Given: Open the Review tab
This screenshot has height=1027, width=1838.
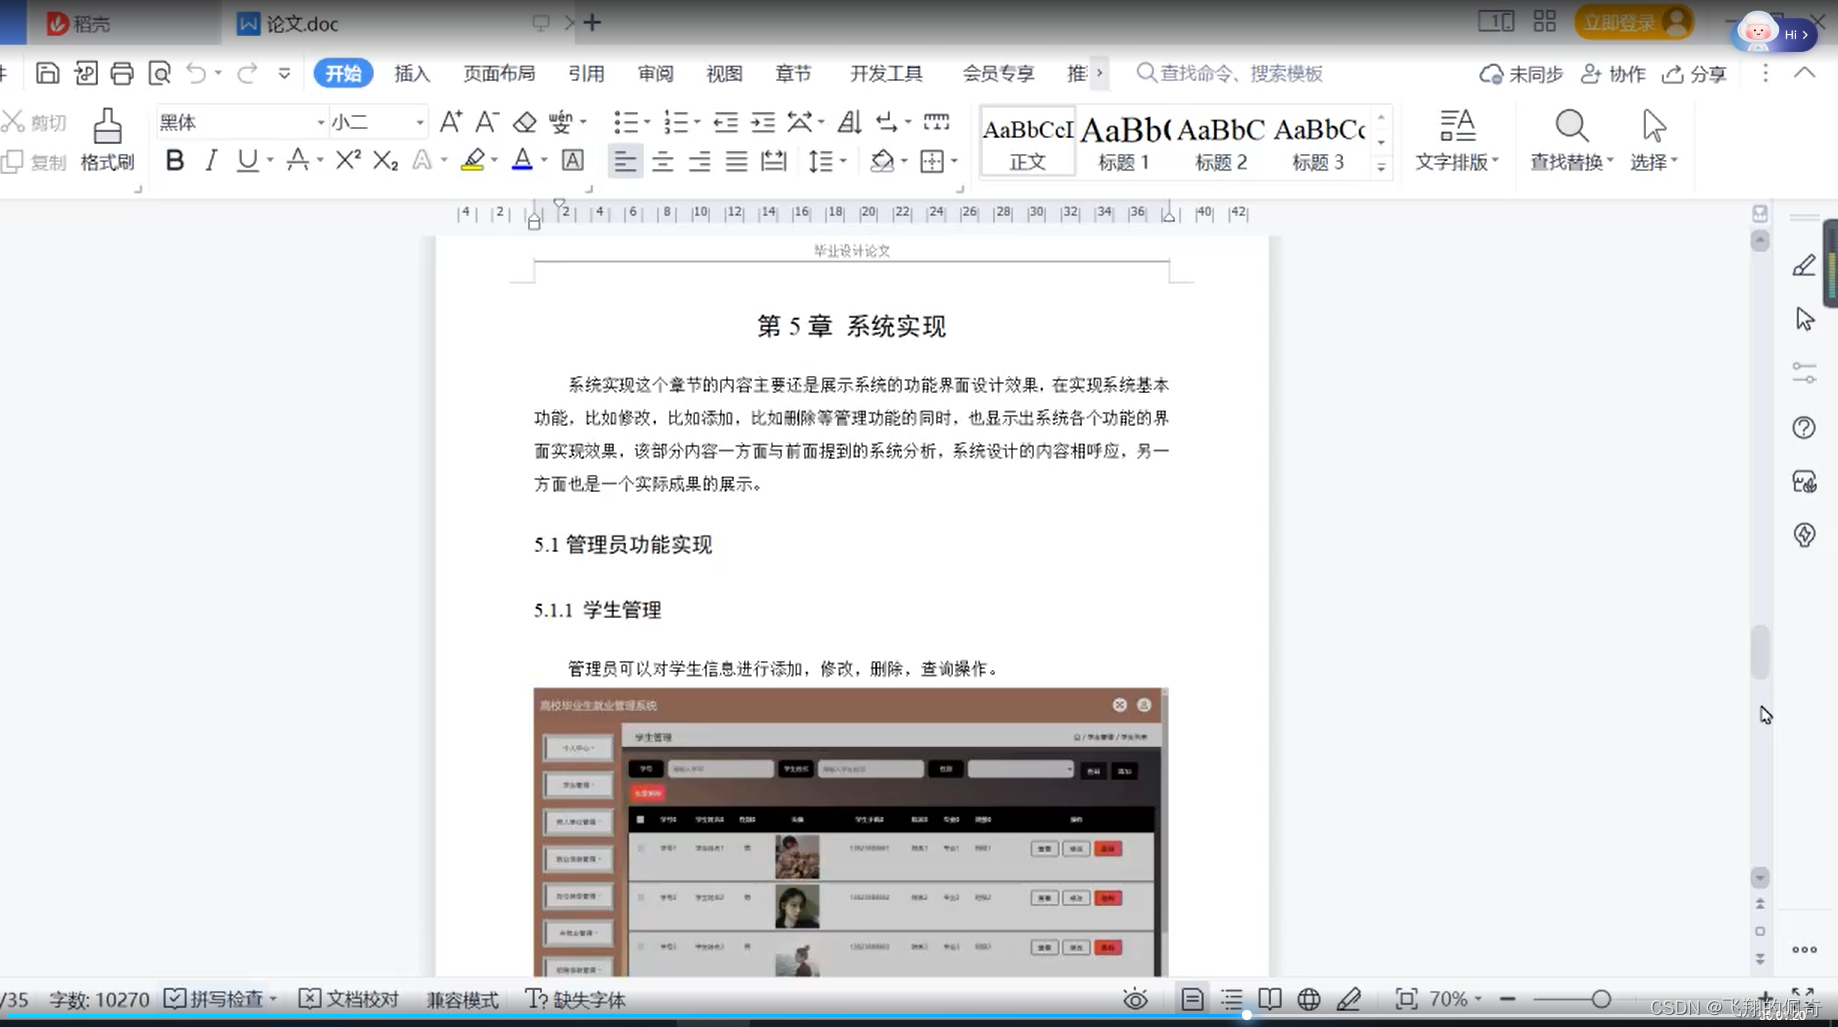Looking at the screenshot, I should 655,74.
